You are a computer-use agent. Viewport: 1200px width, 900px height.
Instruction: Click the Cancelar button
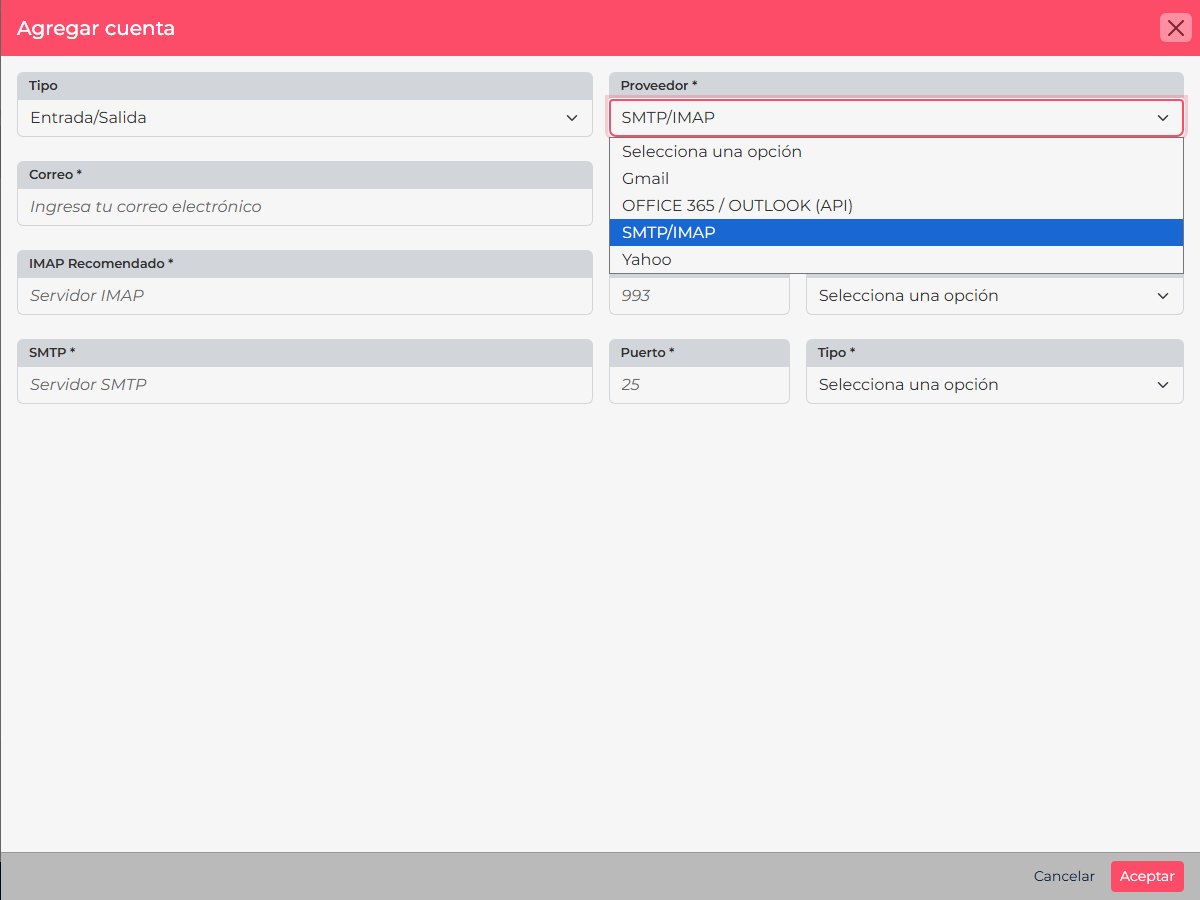[1064, 876]
